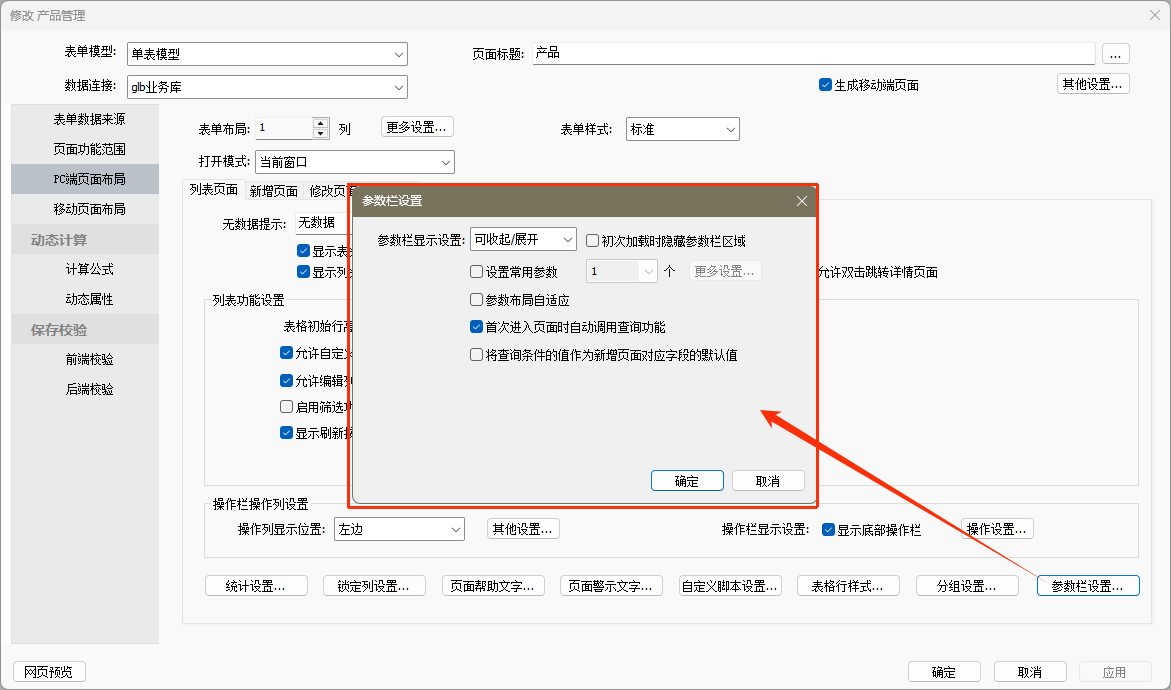
Task: Click 取消 at window bottom
Action: coord(1031,672)
